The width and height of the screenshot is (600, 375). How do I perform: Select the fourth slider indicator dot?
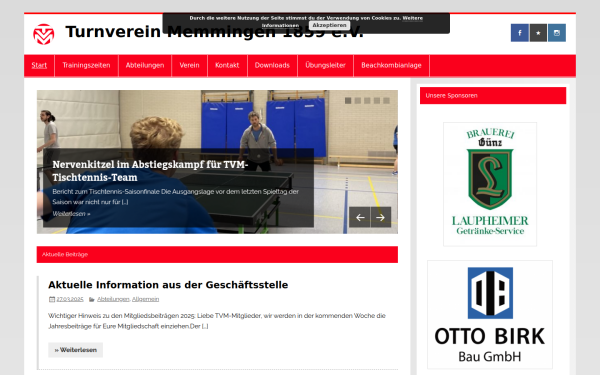(x=377, y=101)
